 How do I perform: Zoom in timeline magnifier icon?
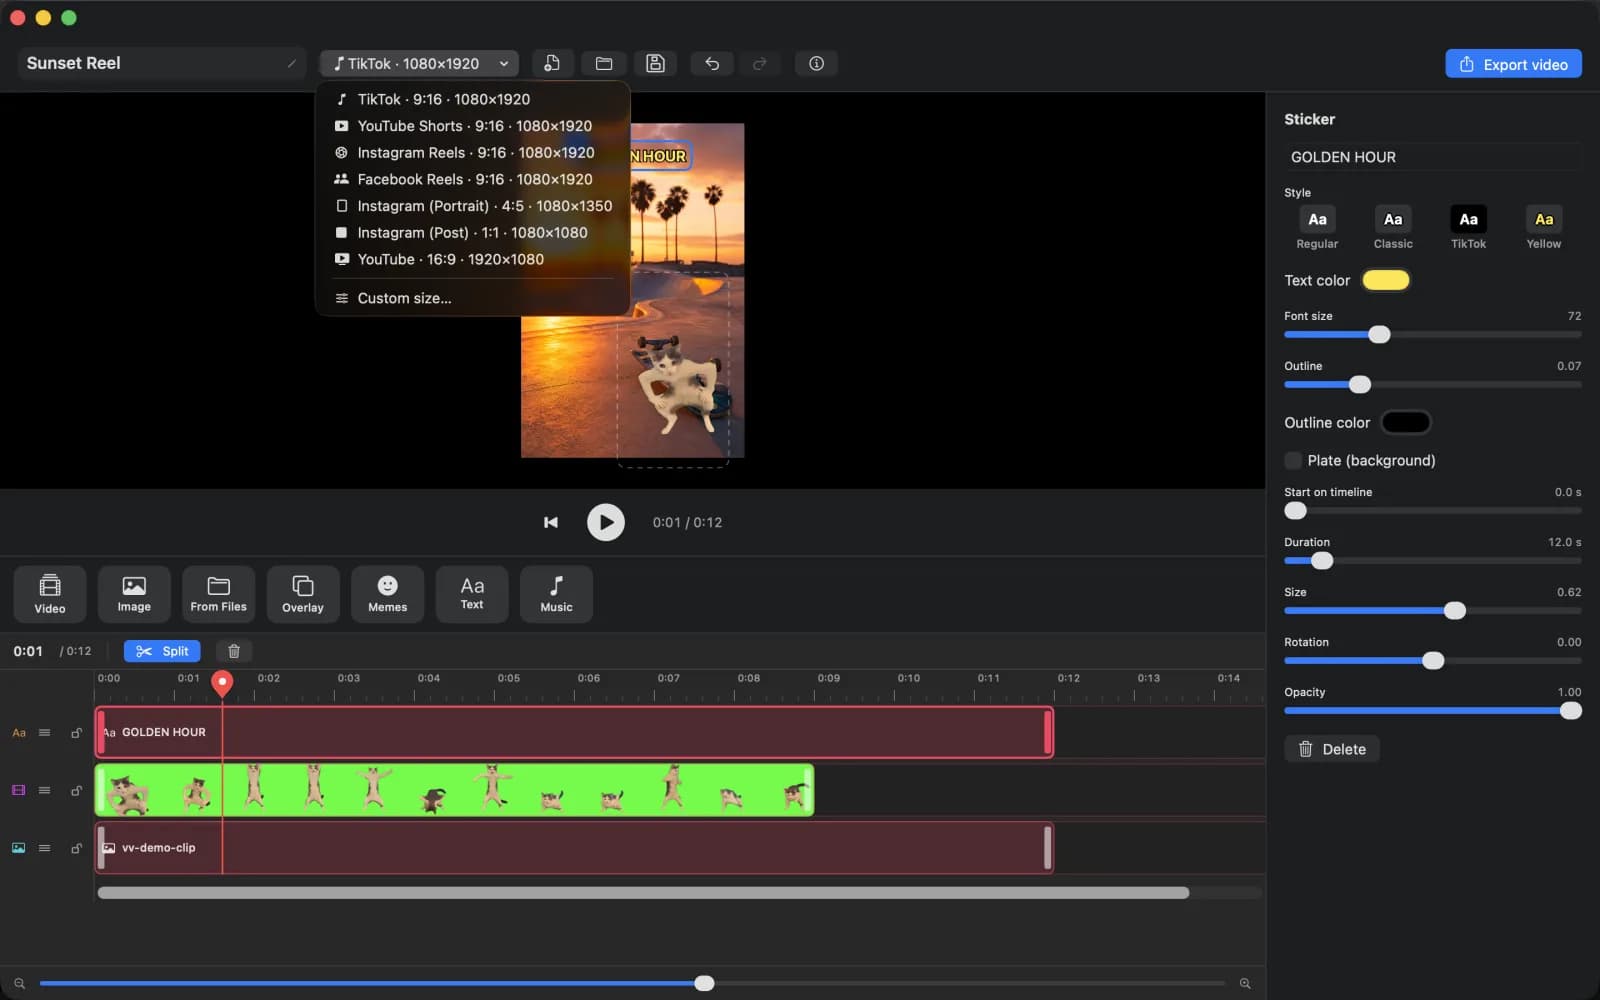click(1245, 983)
